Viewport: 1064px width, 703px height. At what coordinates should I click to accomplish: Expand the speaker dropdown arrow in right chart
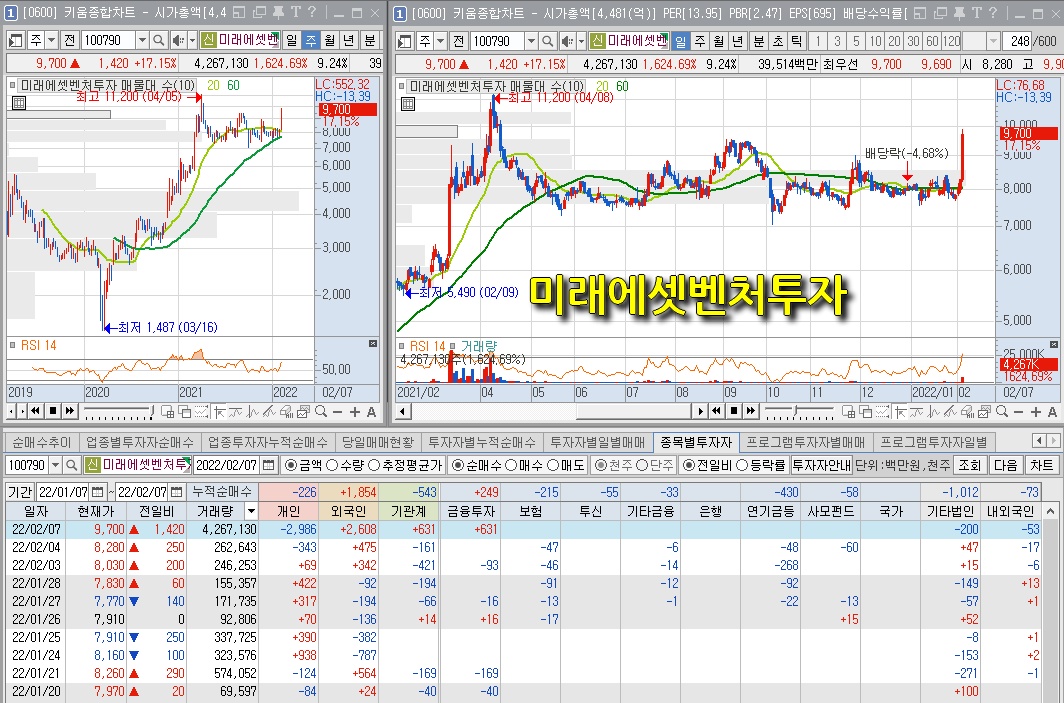581,41
